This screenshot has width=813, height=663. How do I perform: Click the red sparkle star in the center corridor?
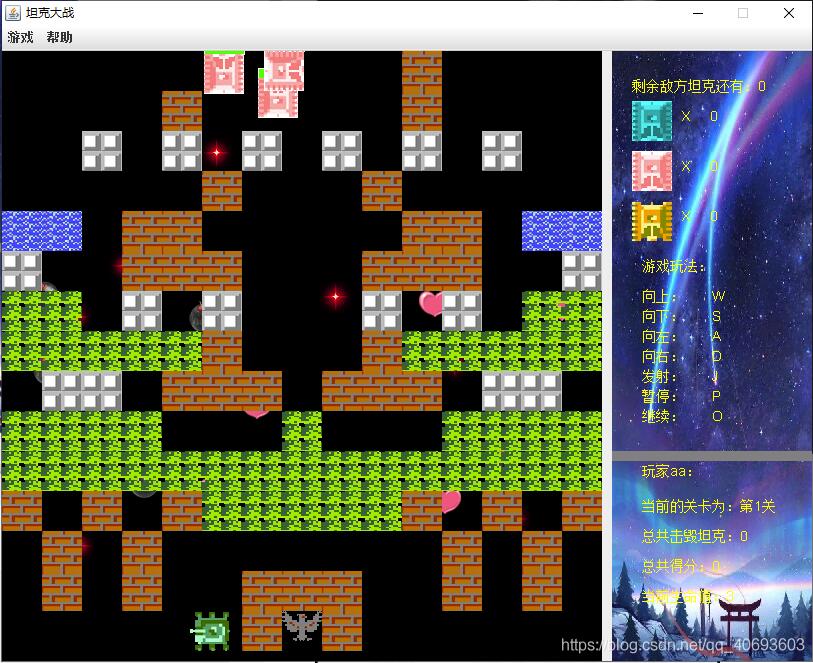tap(335, 297)
